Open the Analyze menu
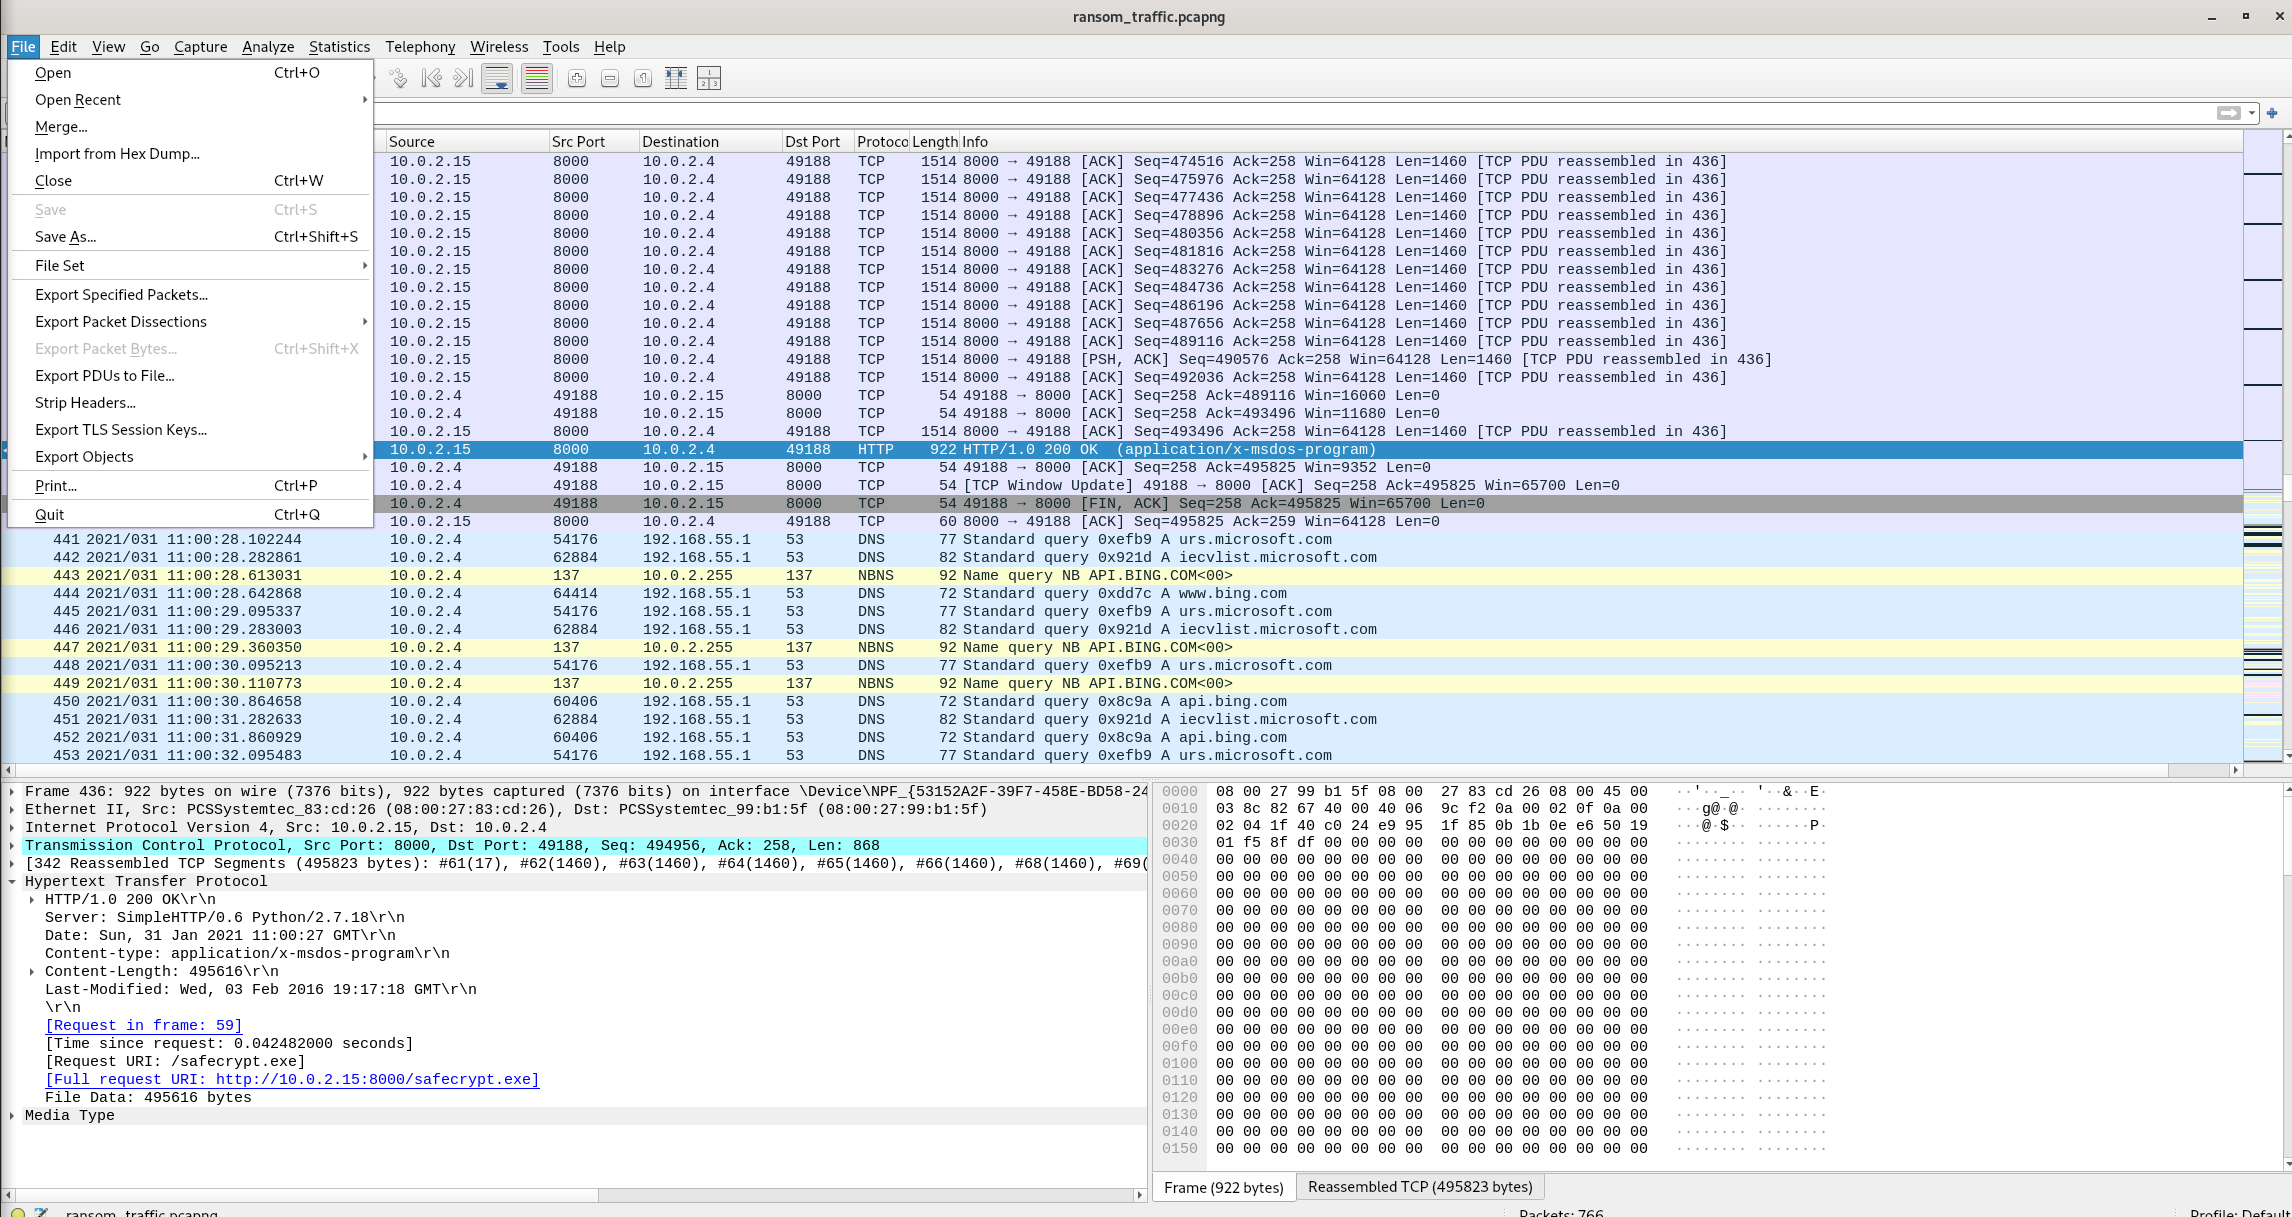 click(x=268, y=47)
